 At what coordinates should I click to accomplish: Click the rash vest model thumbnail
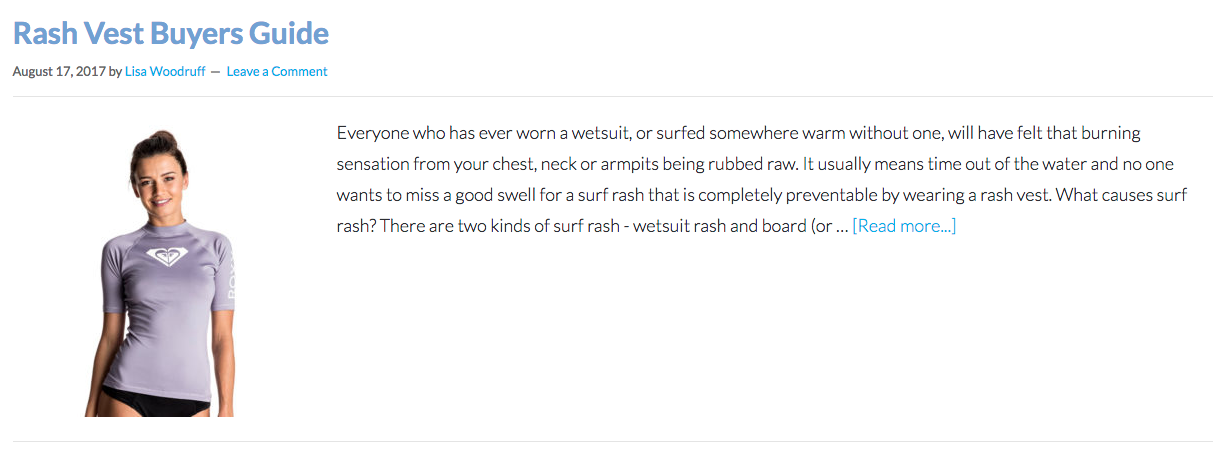(x=160, y=270)
